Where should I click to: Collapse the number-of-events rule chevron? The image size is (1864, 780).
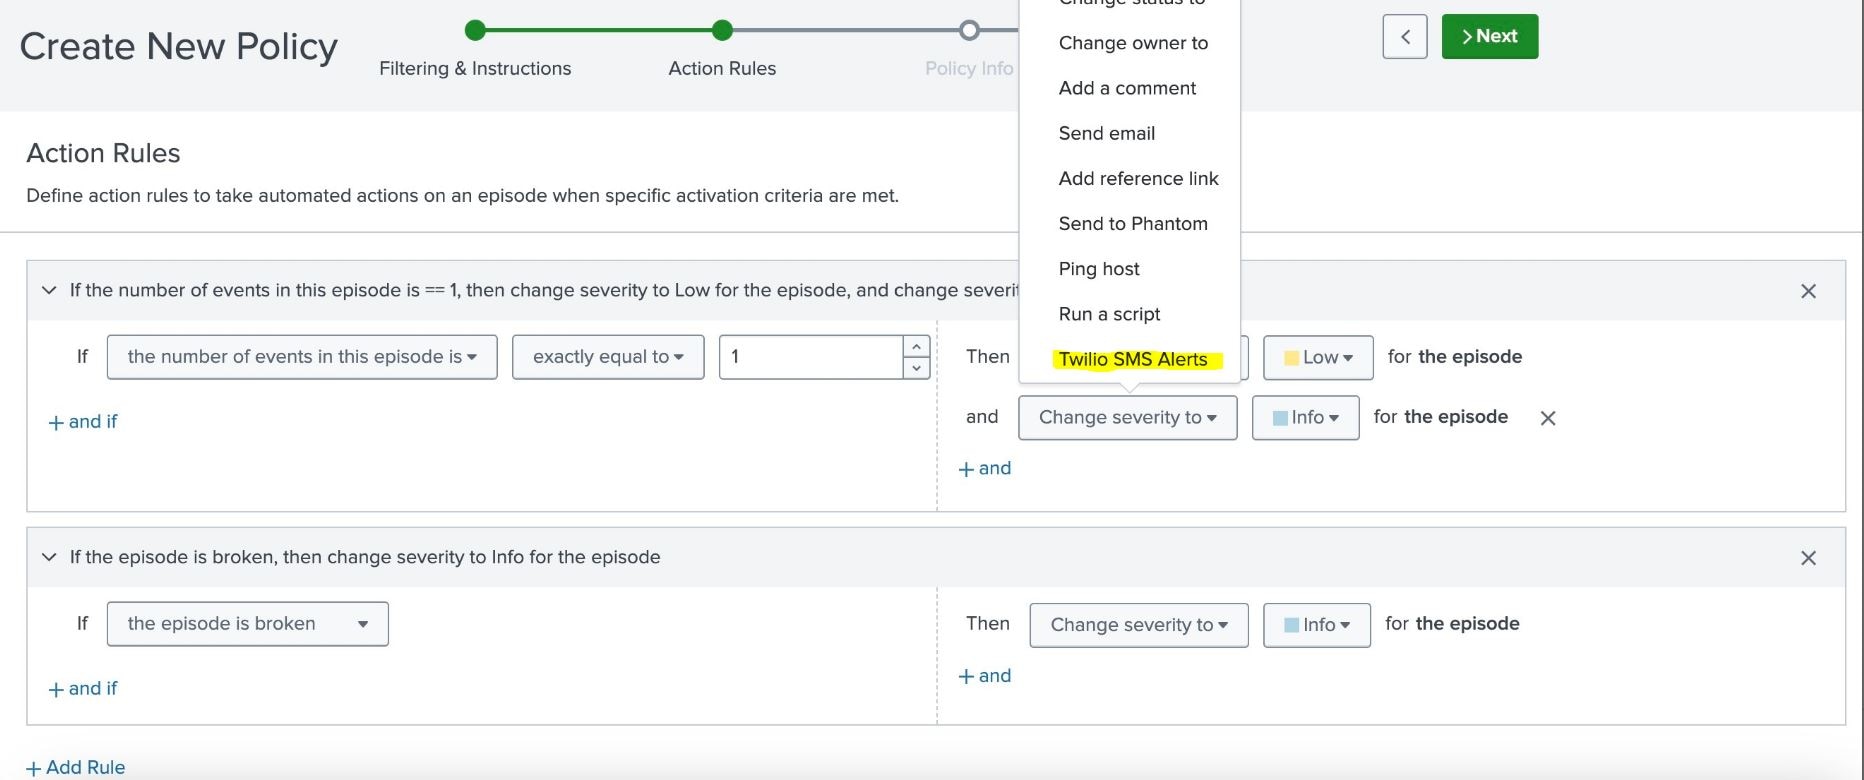point(49,290)
